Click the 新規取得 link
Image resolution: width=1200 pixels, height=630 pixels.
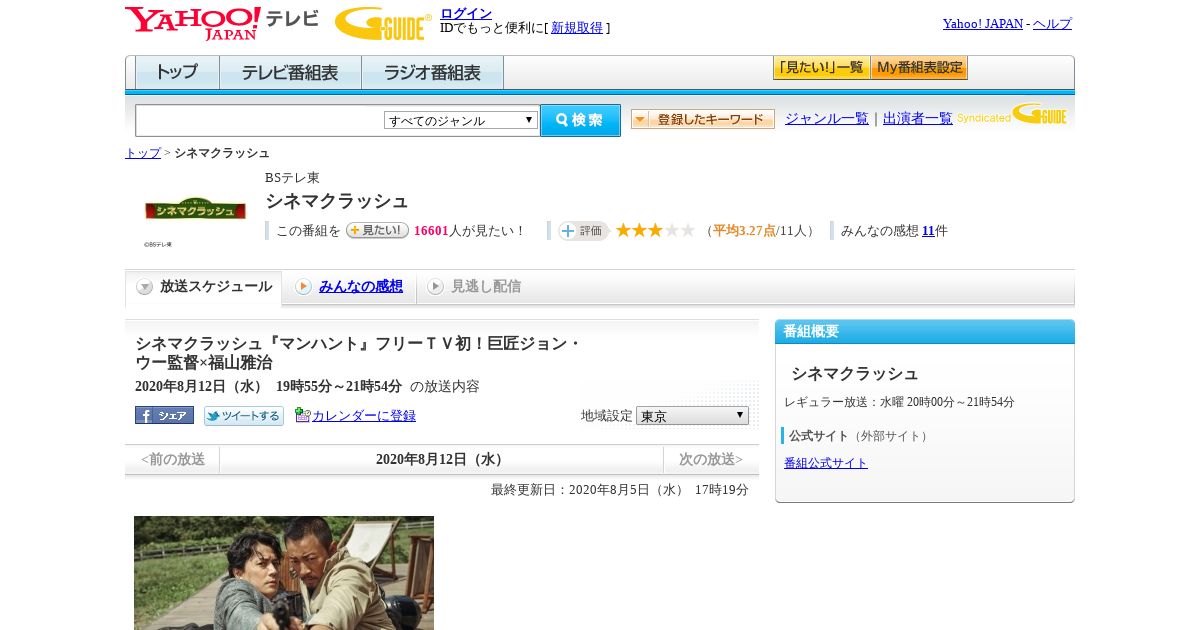click(x=577, y=28)
